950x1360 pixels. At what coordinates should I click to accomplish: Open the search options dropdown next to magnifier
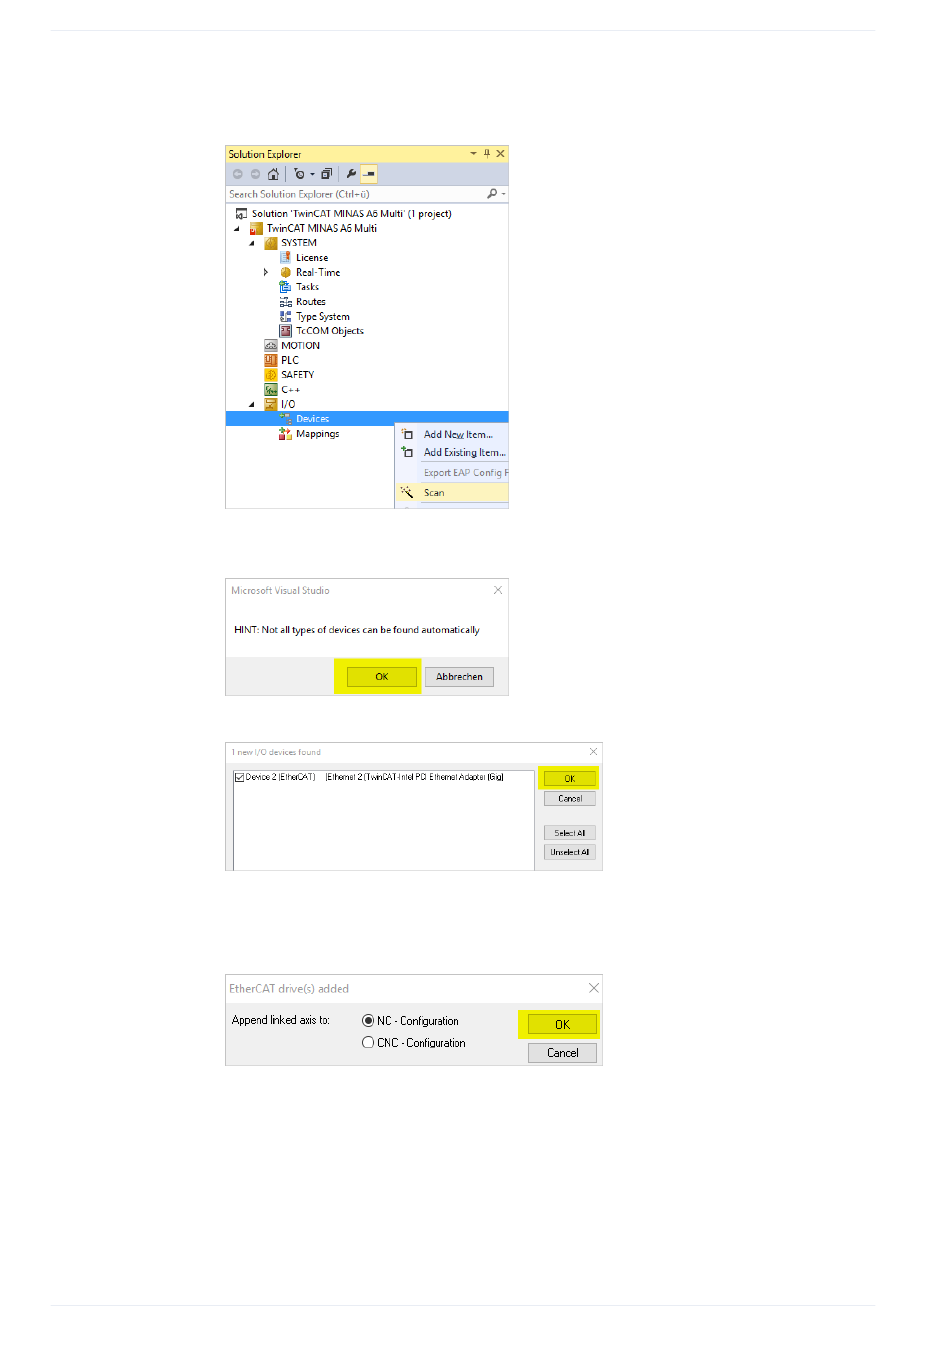(x=503, y=194)
